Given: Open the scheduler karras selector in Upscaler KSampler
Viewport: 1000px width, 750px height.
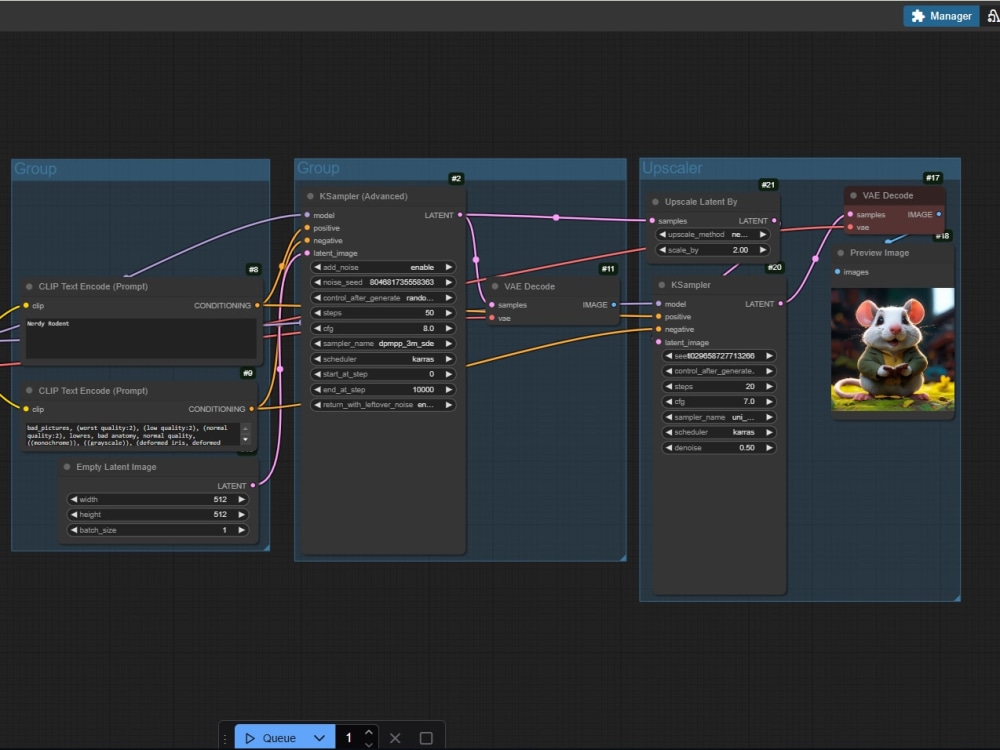Looking at the screenshot, I should click(x=719, y=432).
